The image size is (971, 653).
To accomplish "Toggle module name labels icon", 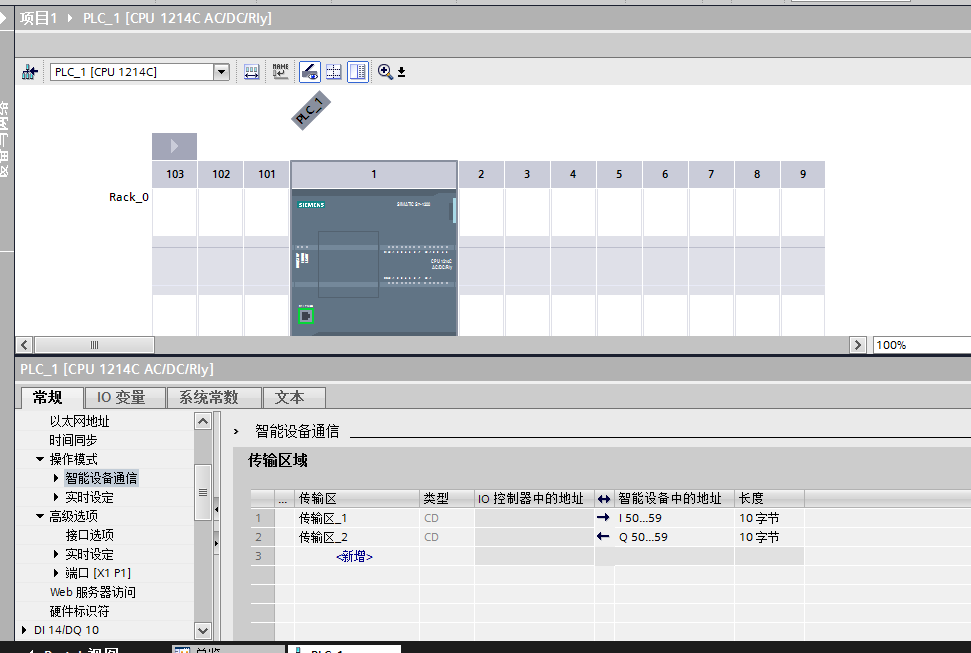I will (x=281, y=72).
